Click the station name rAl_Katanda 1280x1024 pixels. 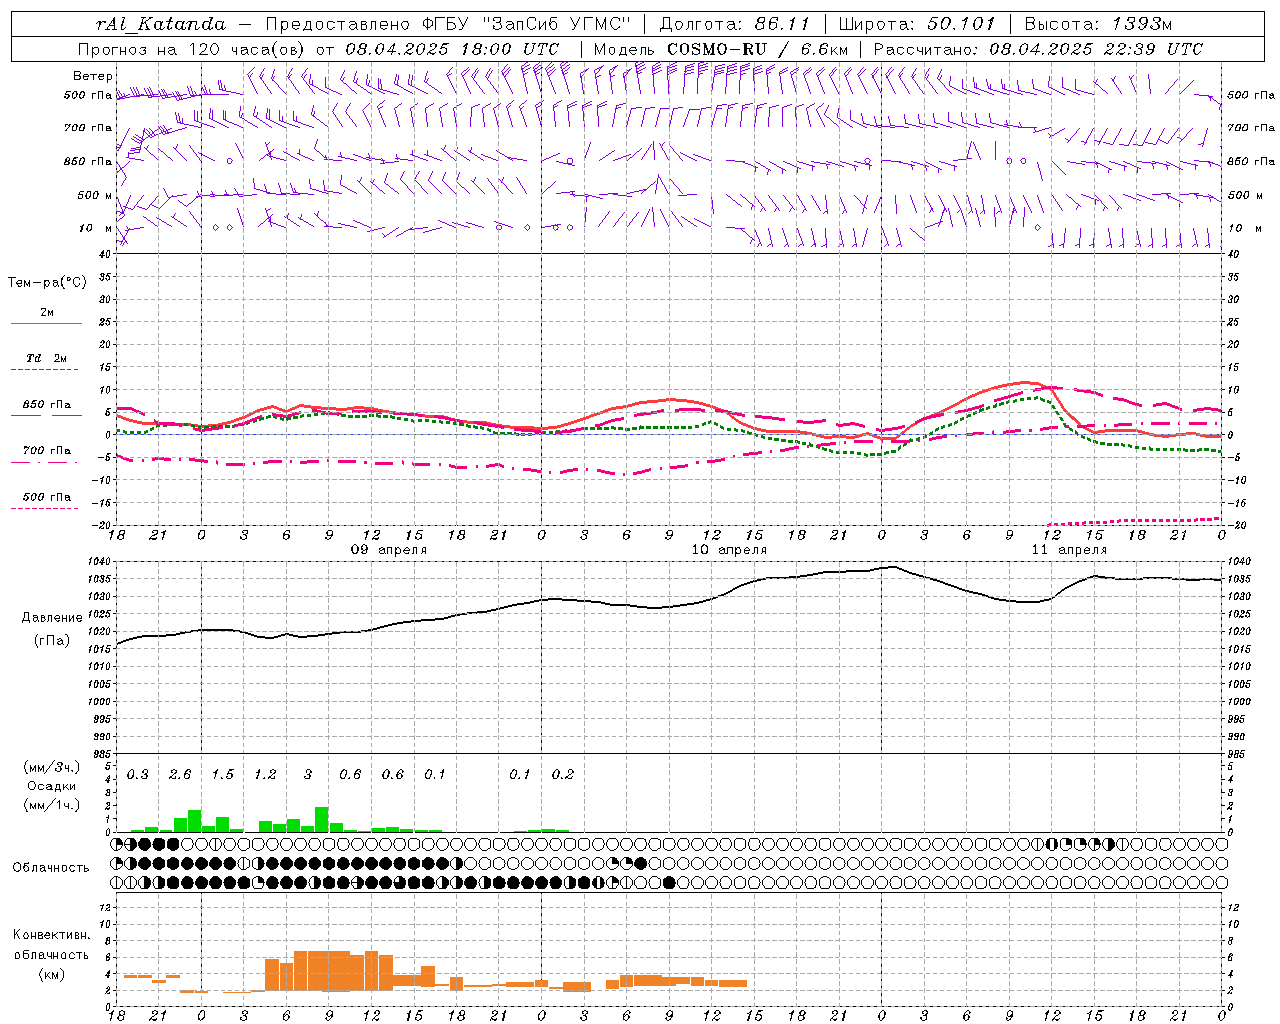pos(161,24)
